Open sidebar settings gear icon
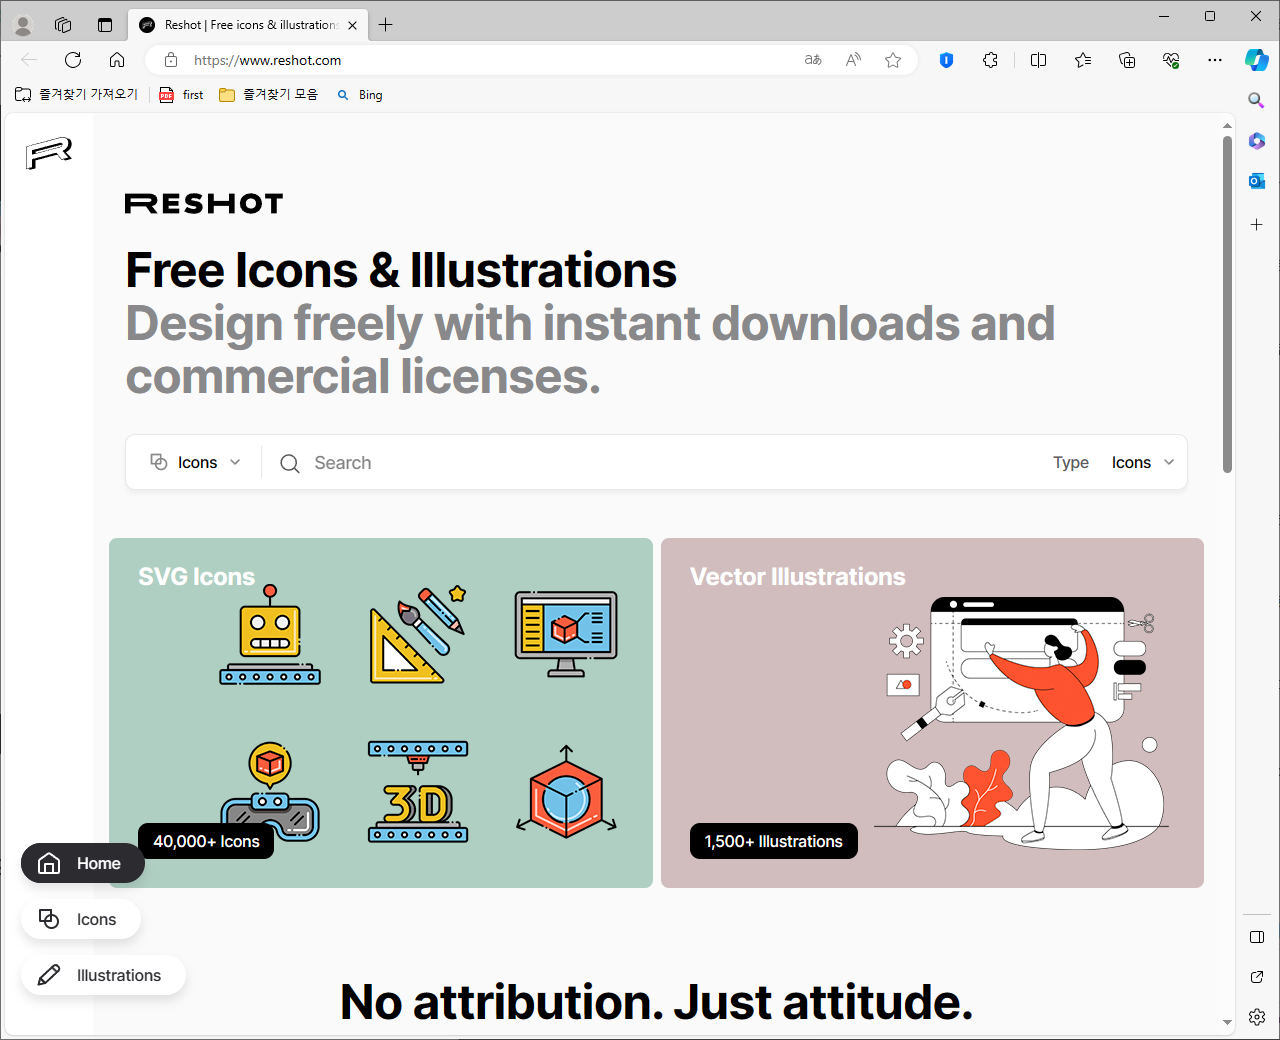1280x1040 pixels. (1257, 1017)
